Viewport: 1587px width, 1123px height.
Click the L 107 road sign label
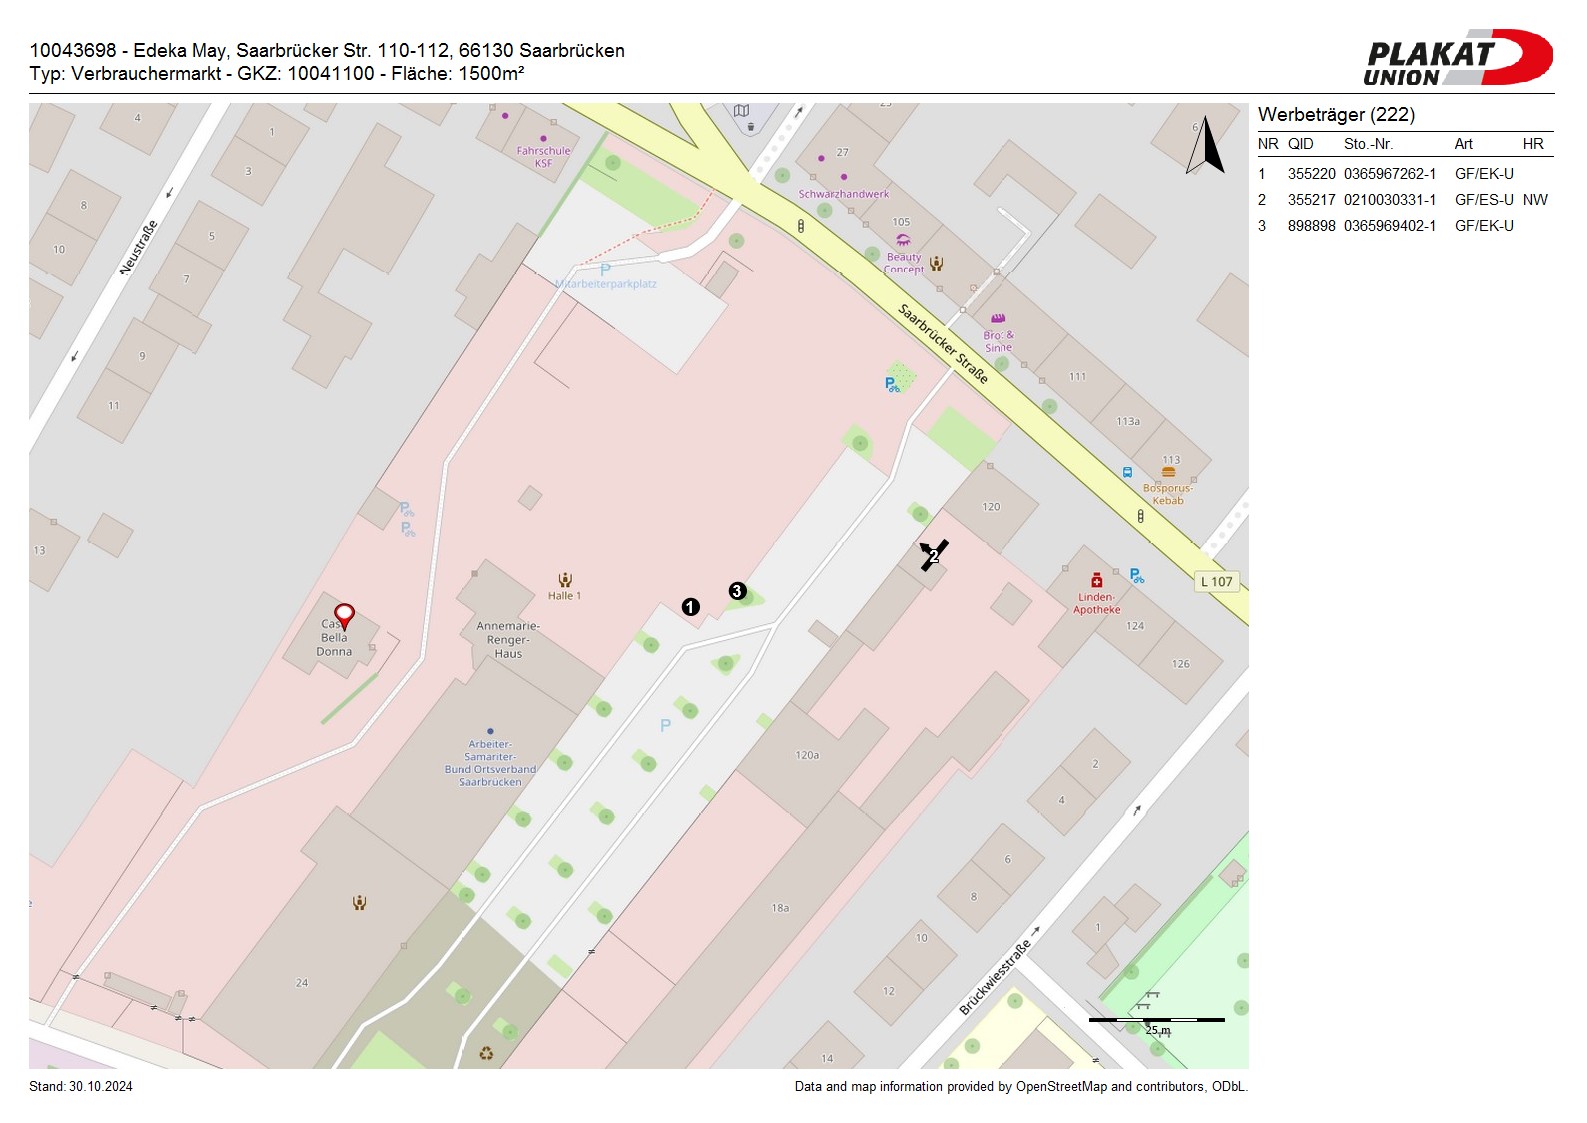pos(1217,582)
